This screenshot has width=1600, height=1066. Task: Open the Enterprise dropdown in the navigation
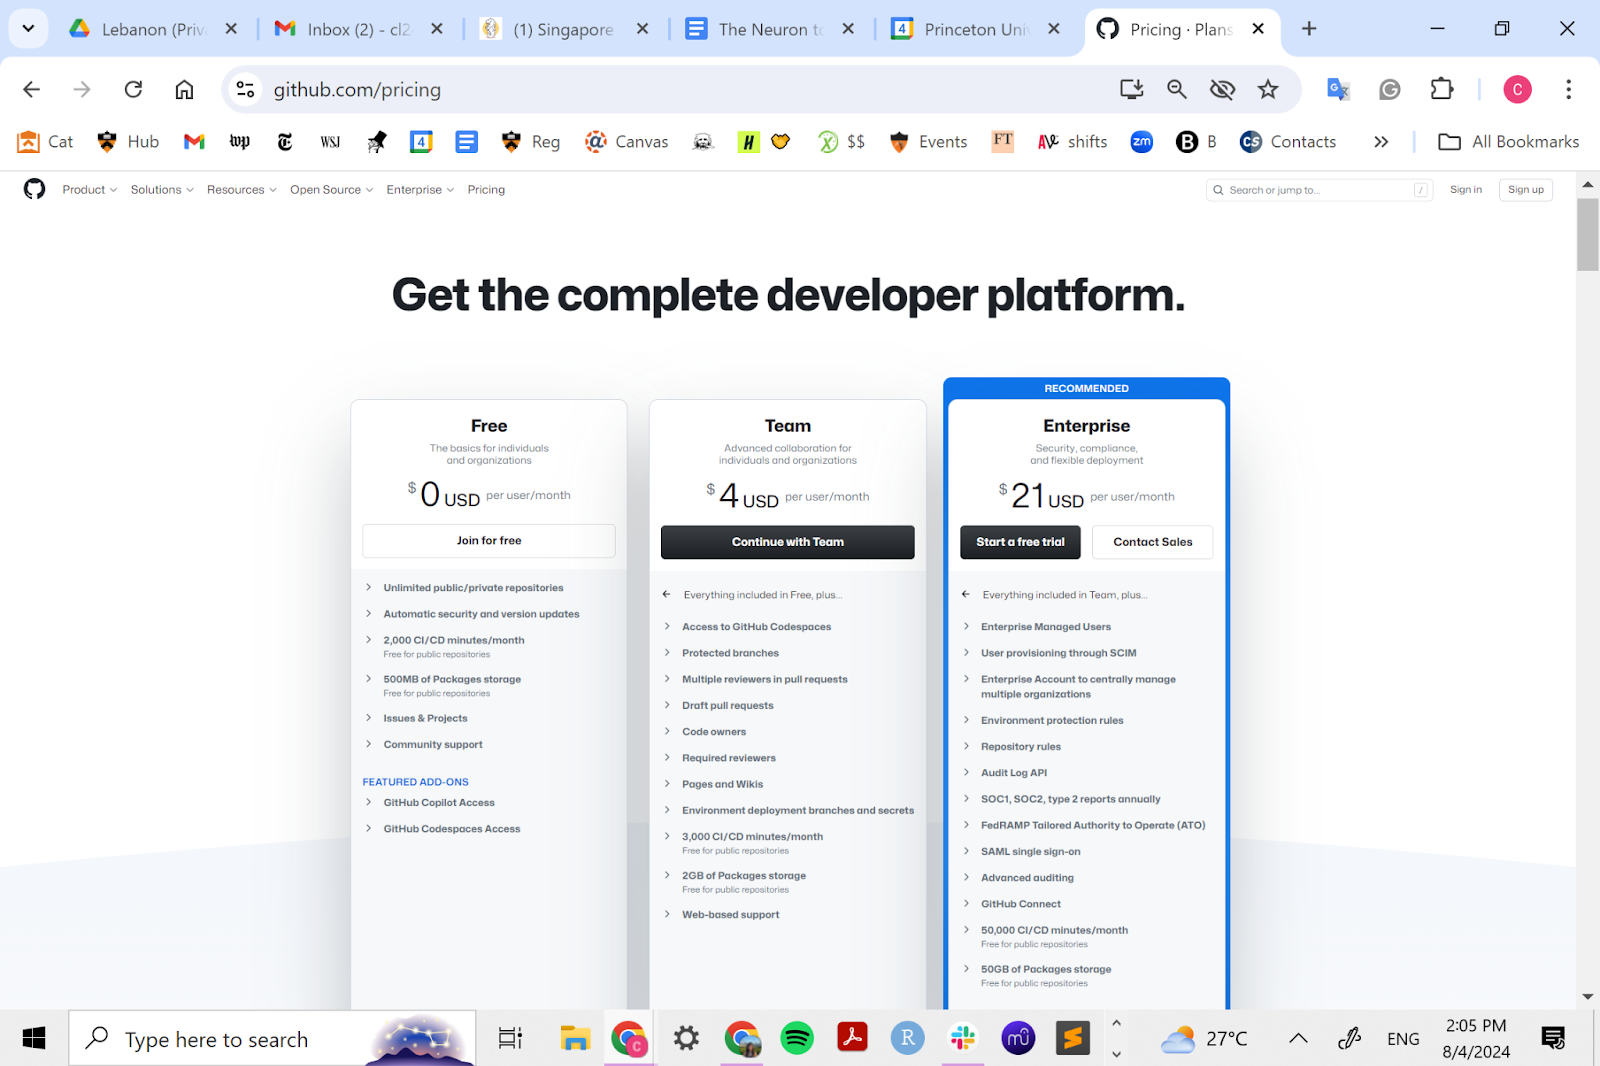click(420, 190)
